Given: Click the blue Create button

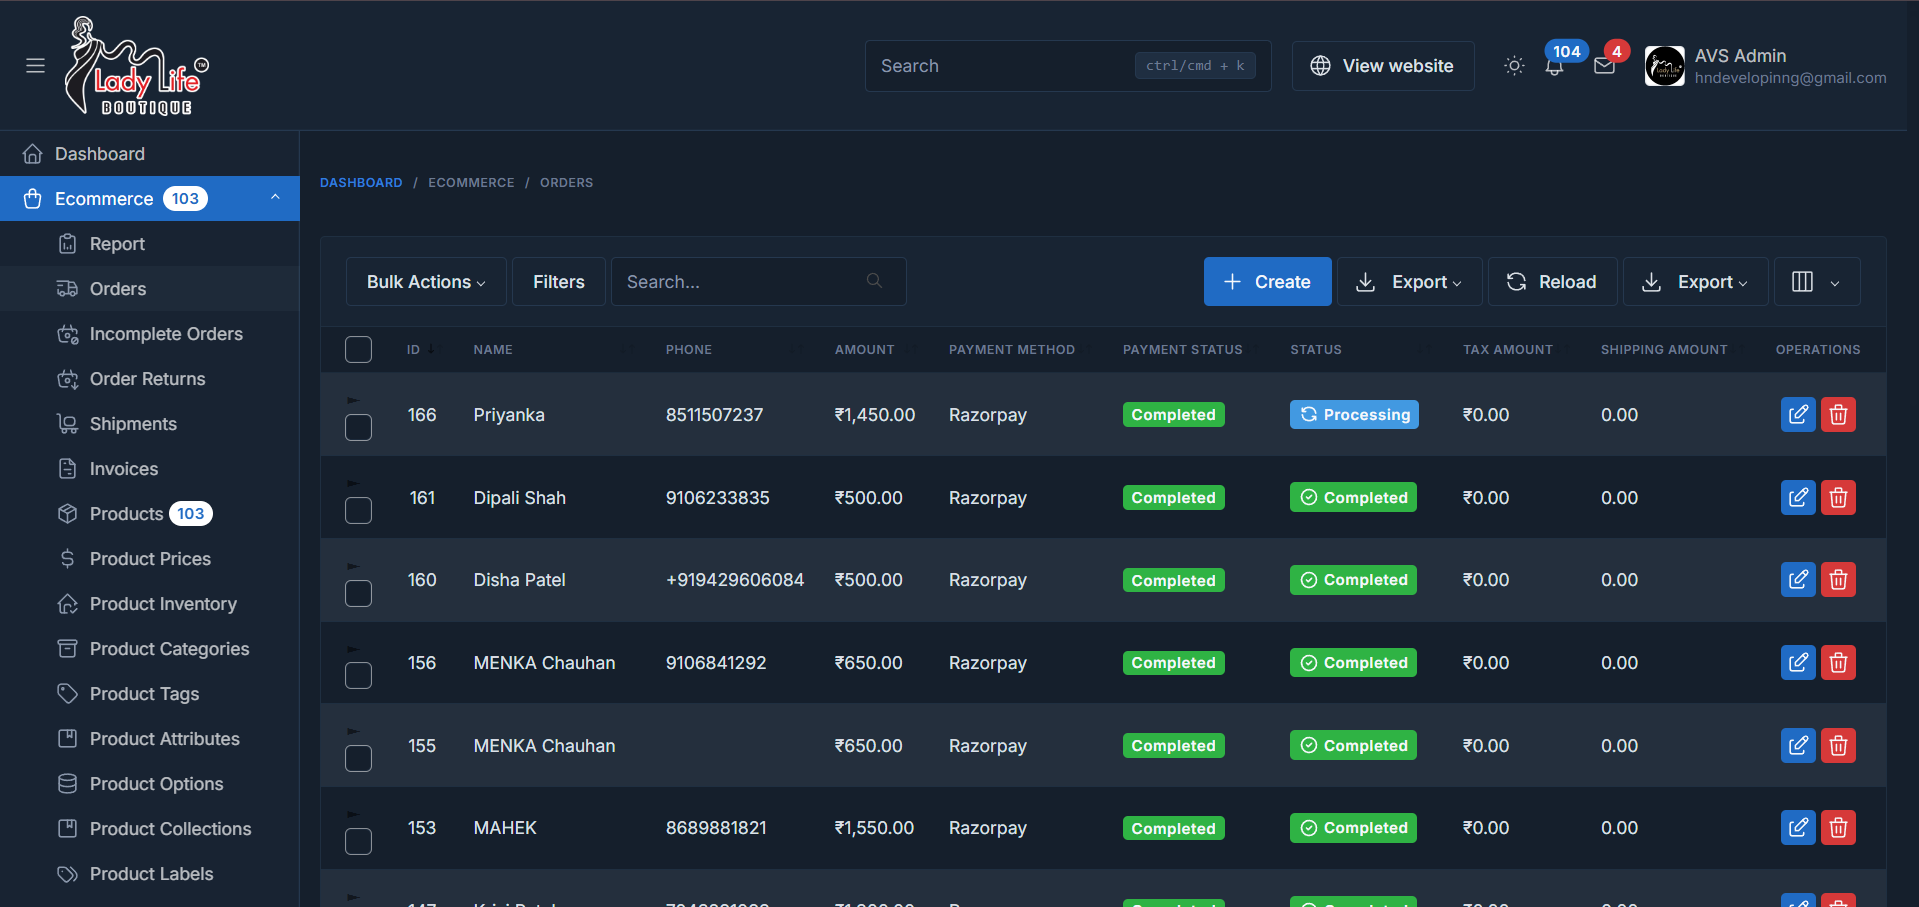Looking at the screenshot, I should [x=1267, y=282].
